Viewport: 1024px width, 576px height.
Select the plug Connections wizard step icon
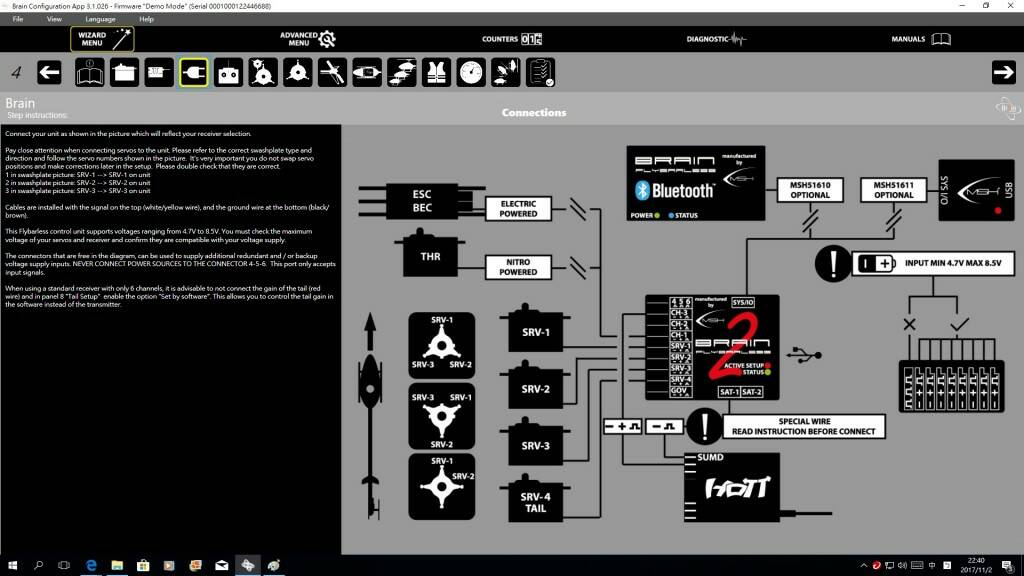pyautogui.click(x=193, y=72)
